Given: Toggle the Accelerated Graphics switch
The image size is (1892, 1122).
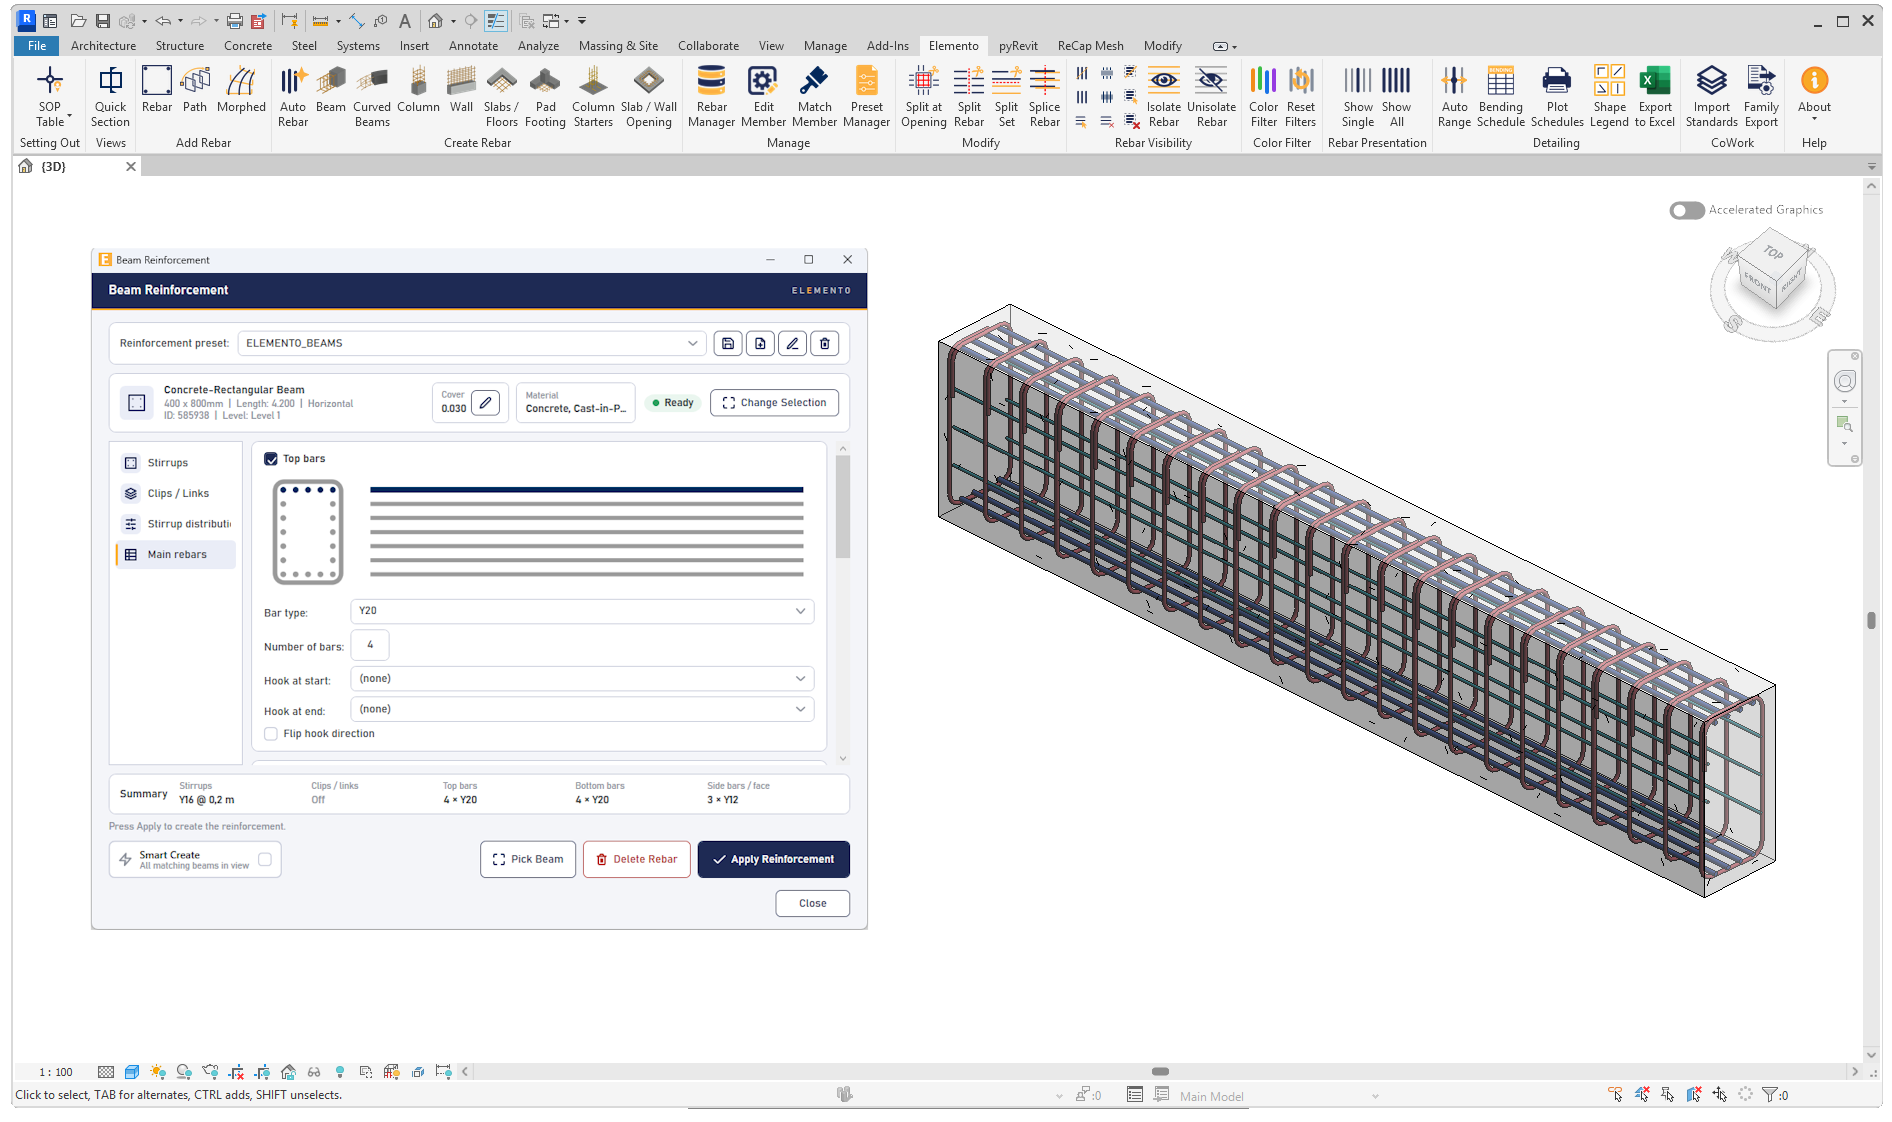Looking at the screenshot, I should coord(1686,210).
